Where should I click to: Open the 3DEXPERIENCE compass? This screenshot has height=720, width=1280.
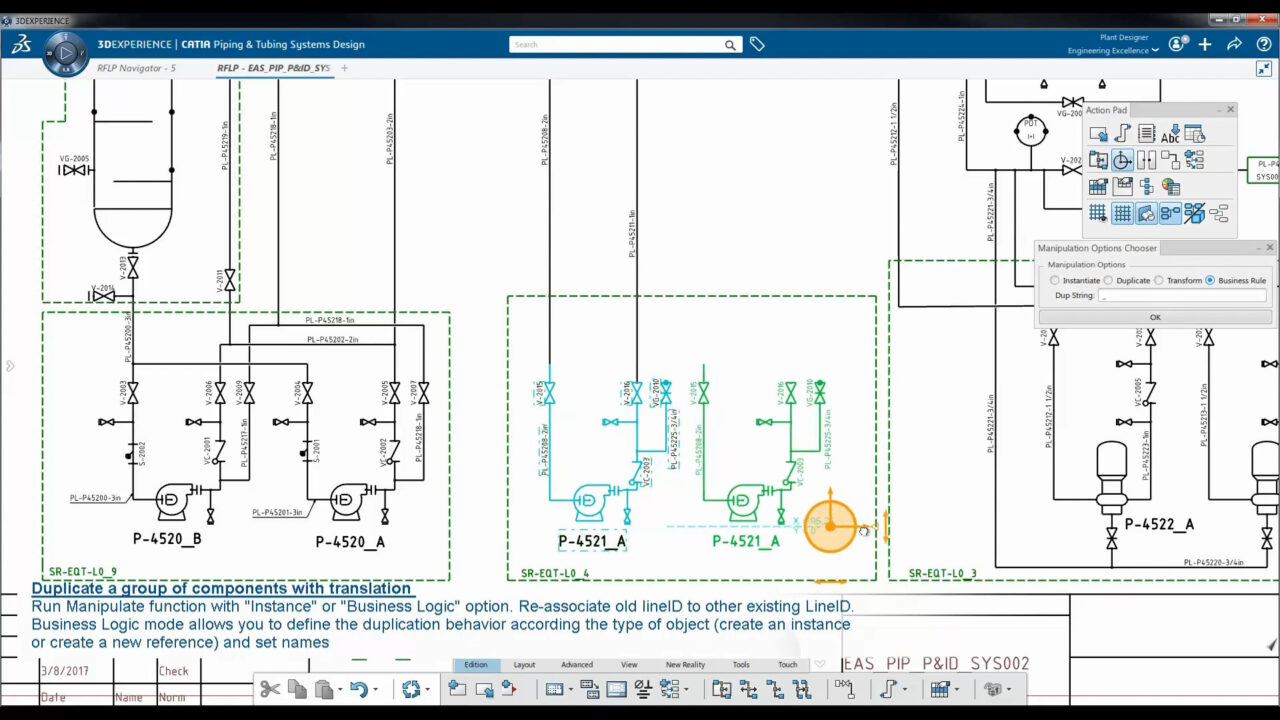click(x=66, y=53)
